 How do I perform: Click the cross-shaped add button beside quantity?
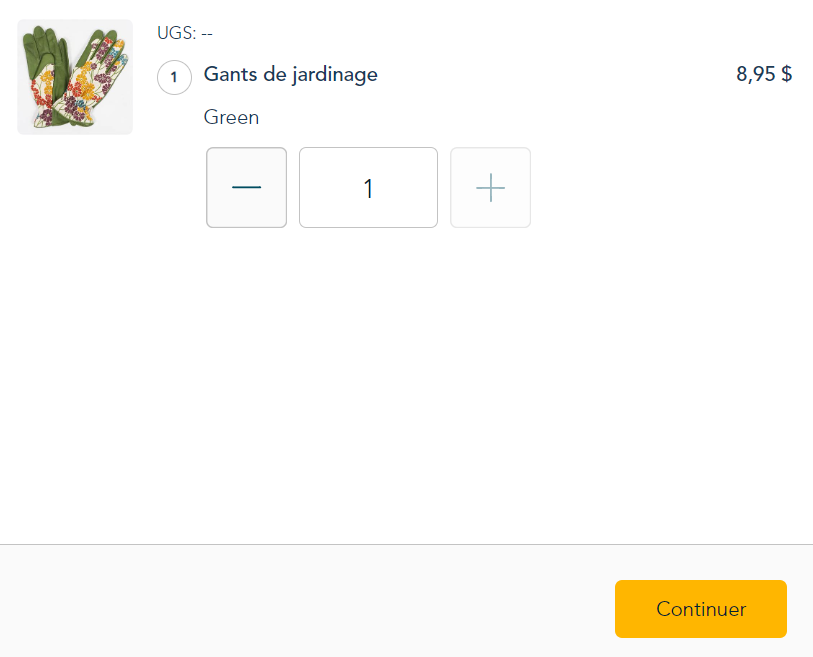pos(490,187)
